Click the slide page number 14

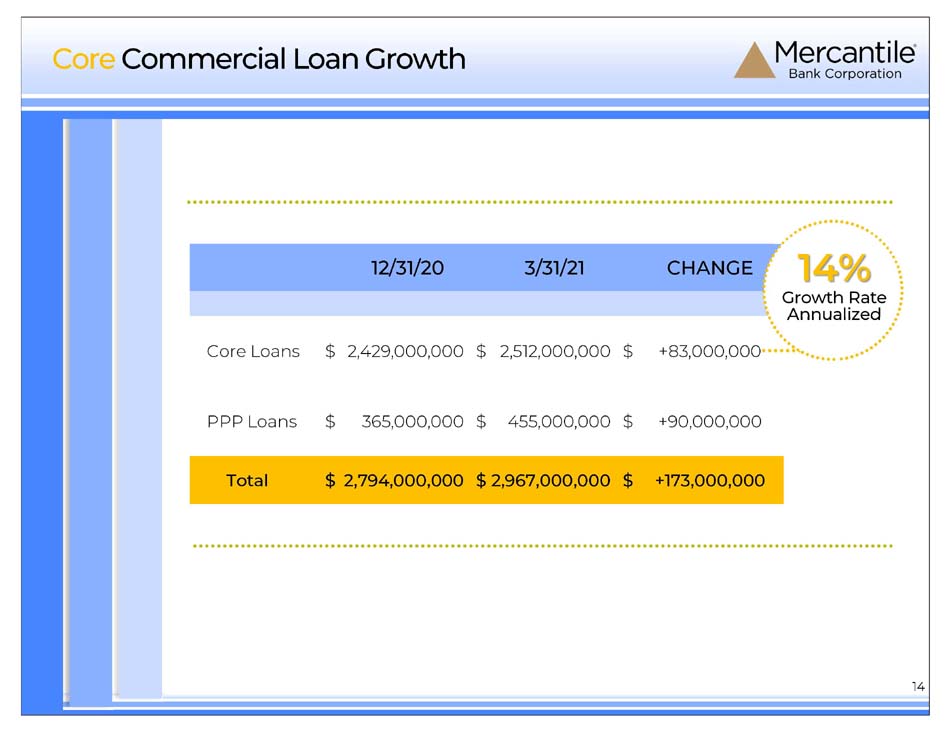click(918, 687)
